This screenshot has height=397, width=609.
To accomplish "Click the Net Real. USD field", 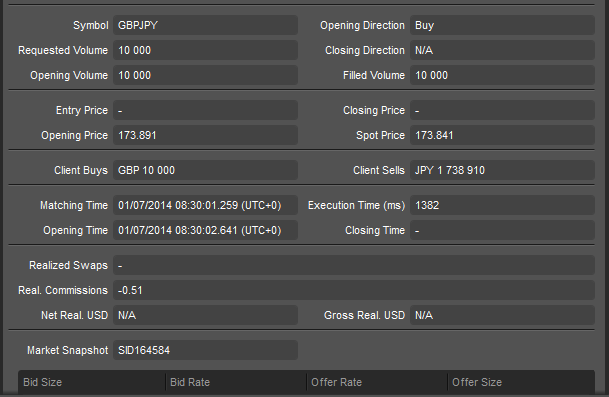I will pos(205,315).
